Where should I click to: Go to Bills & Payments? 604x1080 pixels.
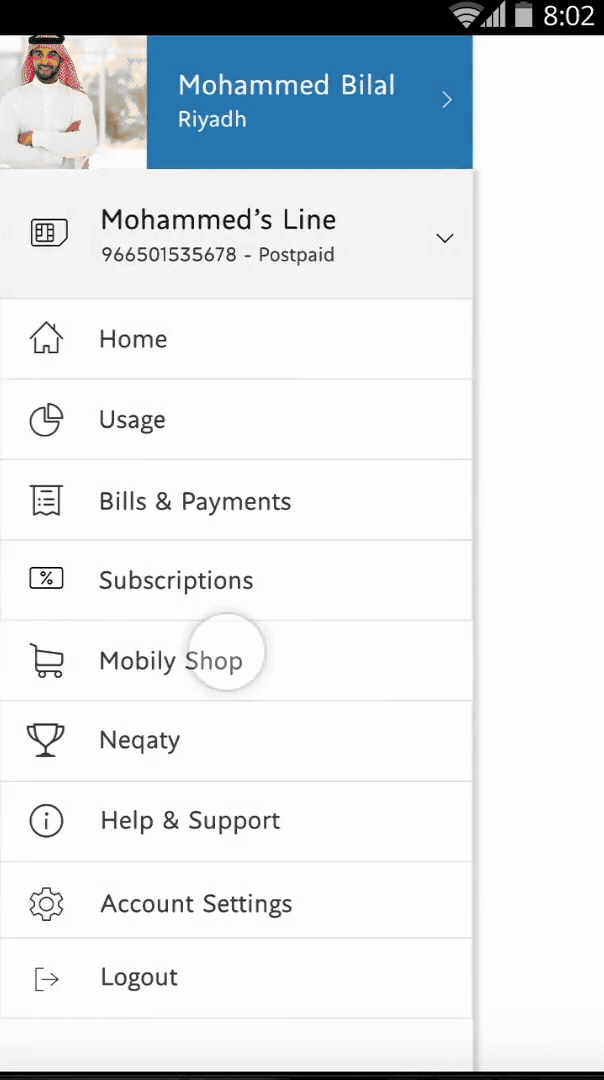(195, 501)
